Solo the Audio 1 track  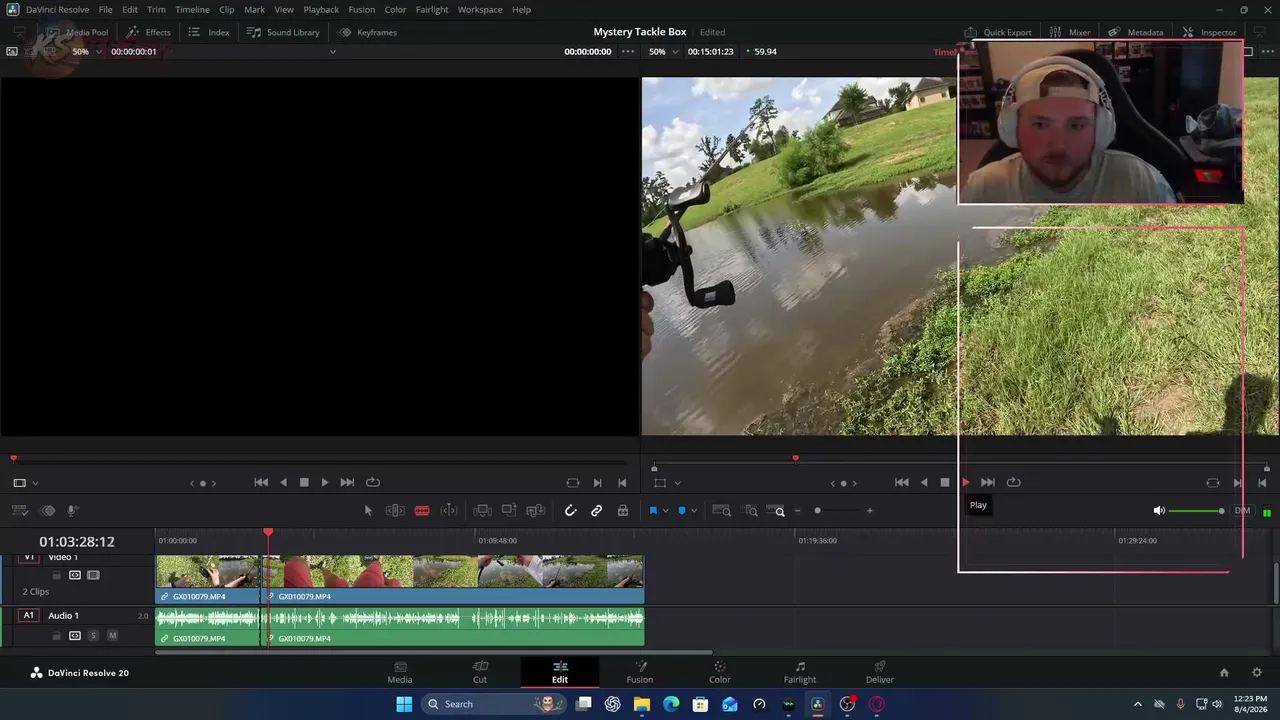click(93, 636)
